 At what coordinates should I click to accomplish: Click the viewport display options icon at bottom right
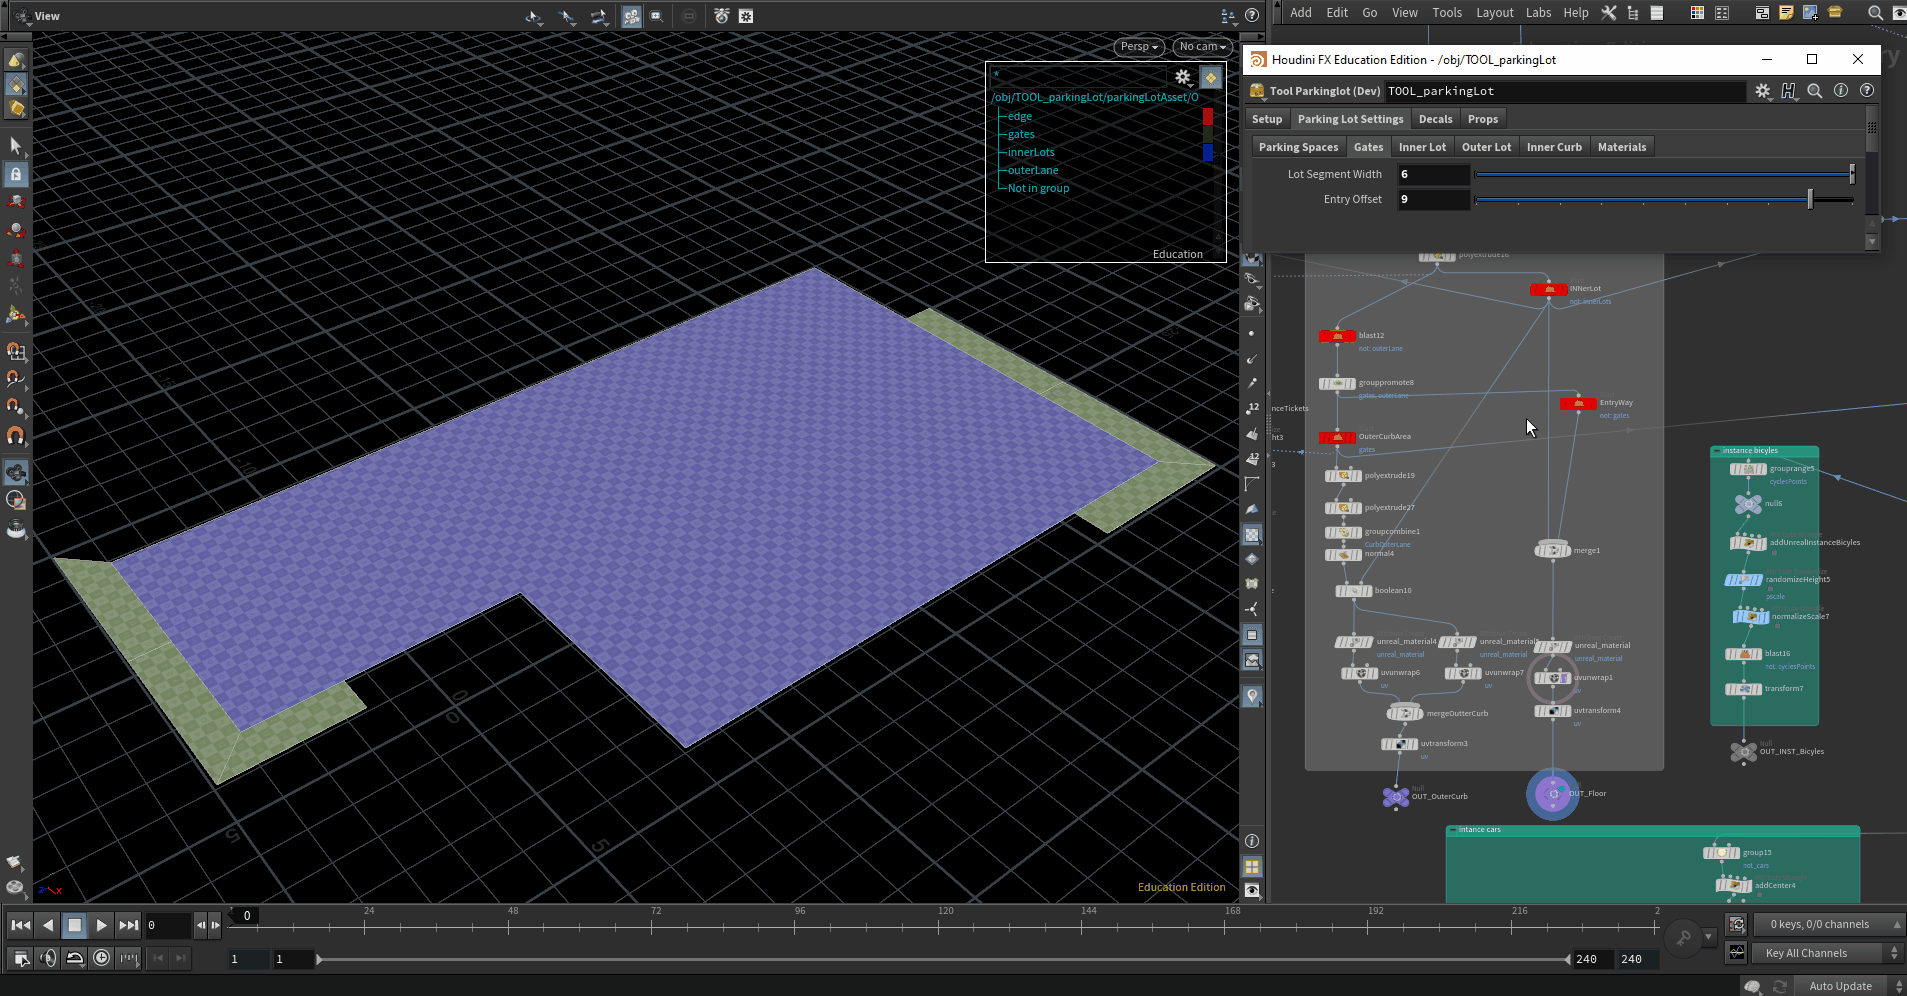[x=1252, y=890]
